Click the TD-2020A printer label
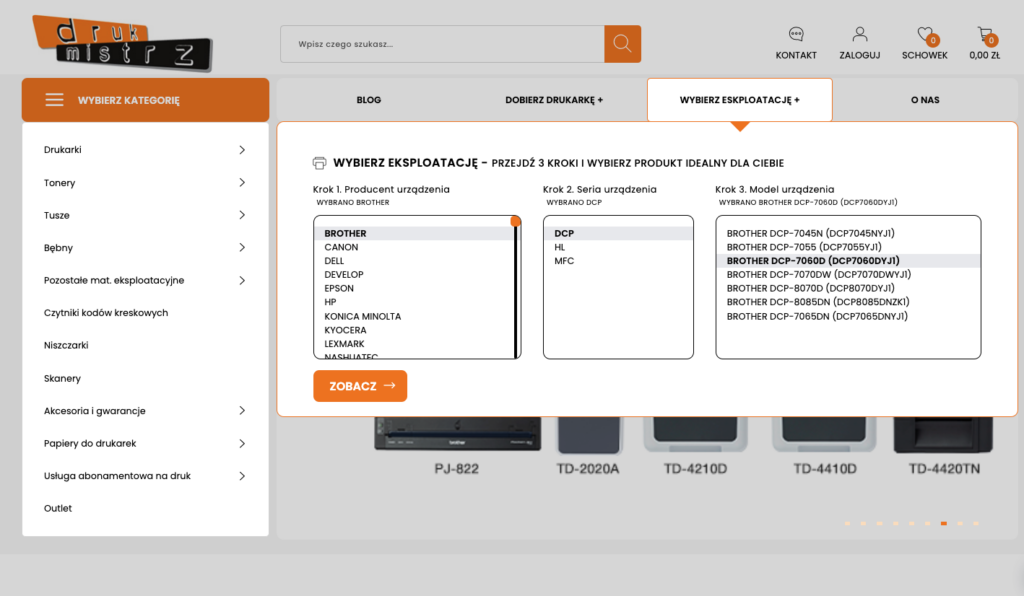The height and width of the screenshot is (596, 1024). coord(588,469)
